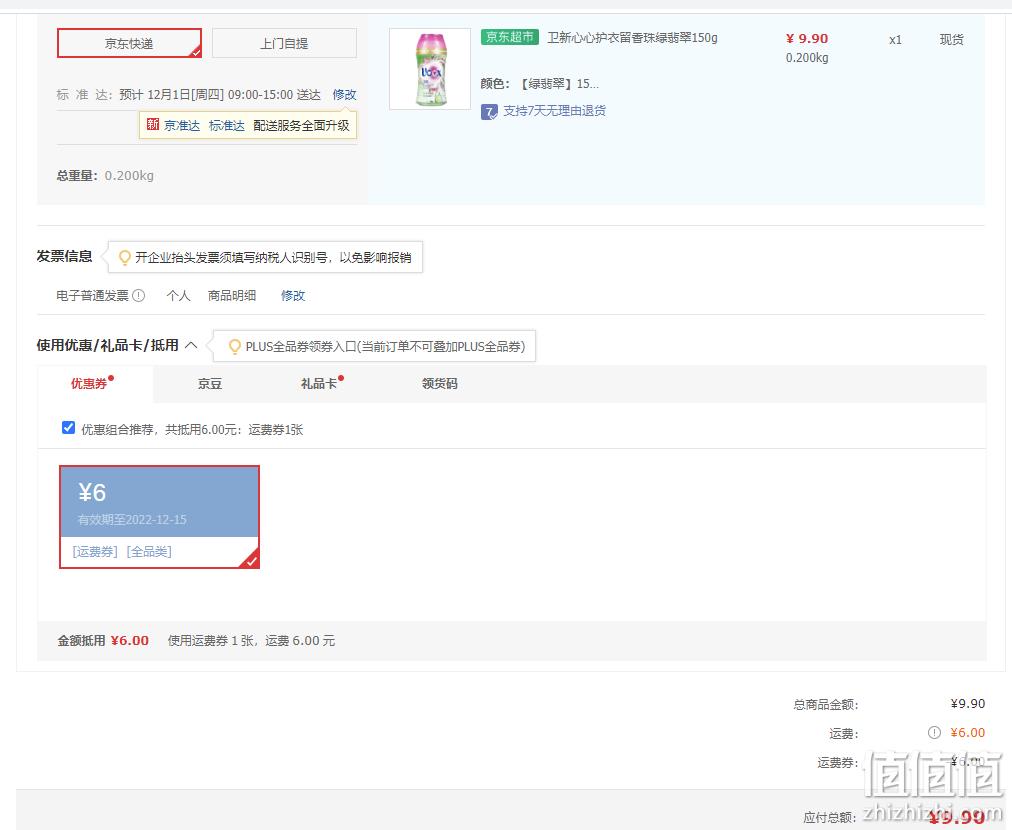
Task: Switch to 京豆 tab
Action: point(210,383)
